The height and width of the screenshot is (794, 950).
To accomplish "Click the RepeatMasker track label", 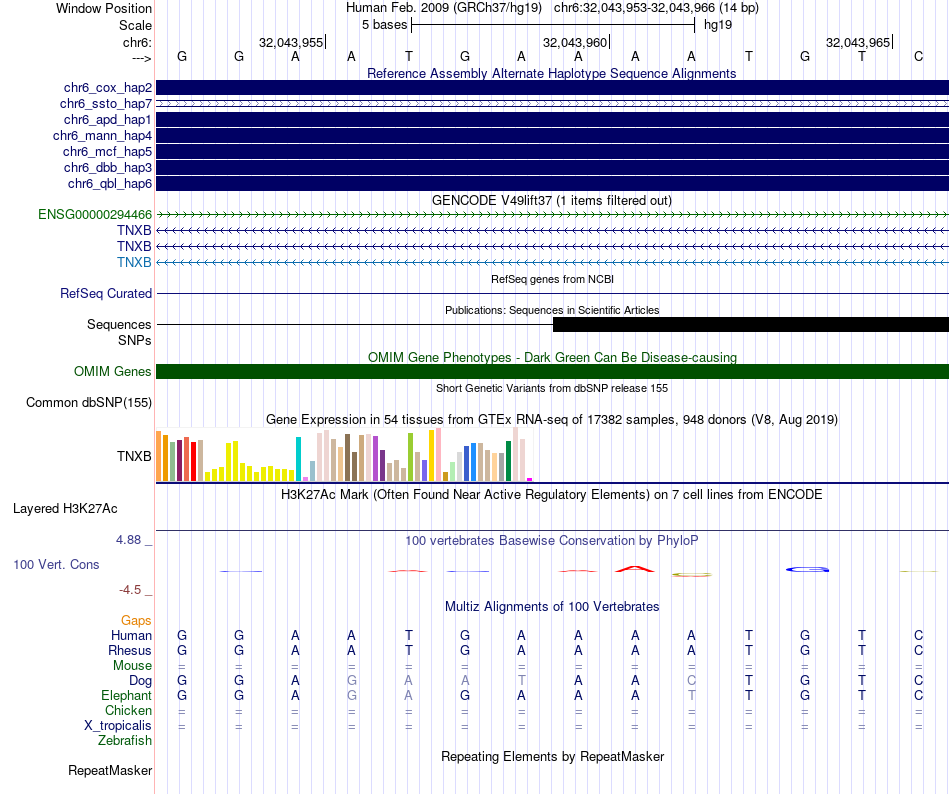I will [x=110, y=770].
